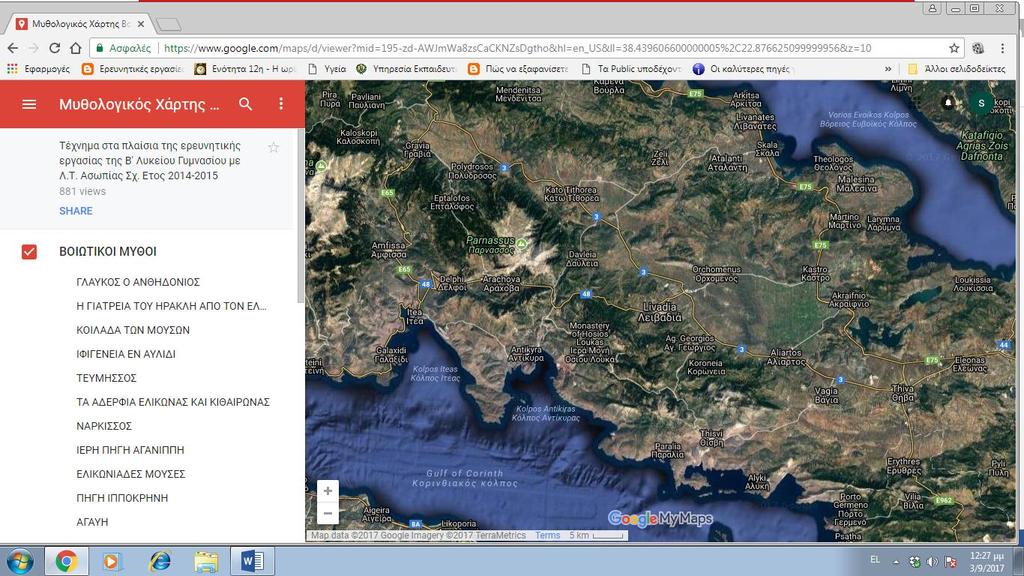Select ΤΑ ΑΔΕΡΦΙΑ ΕΛΙΚΩΝΑΣ ΚΑΙ ΚΙΘΑΙΡΩΝΑΣ entry
This screenshot has width=1024, height=576.
tap(173, 402)
